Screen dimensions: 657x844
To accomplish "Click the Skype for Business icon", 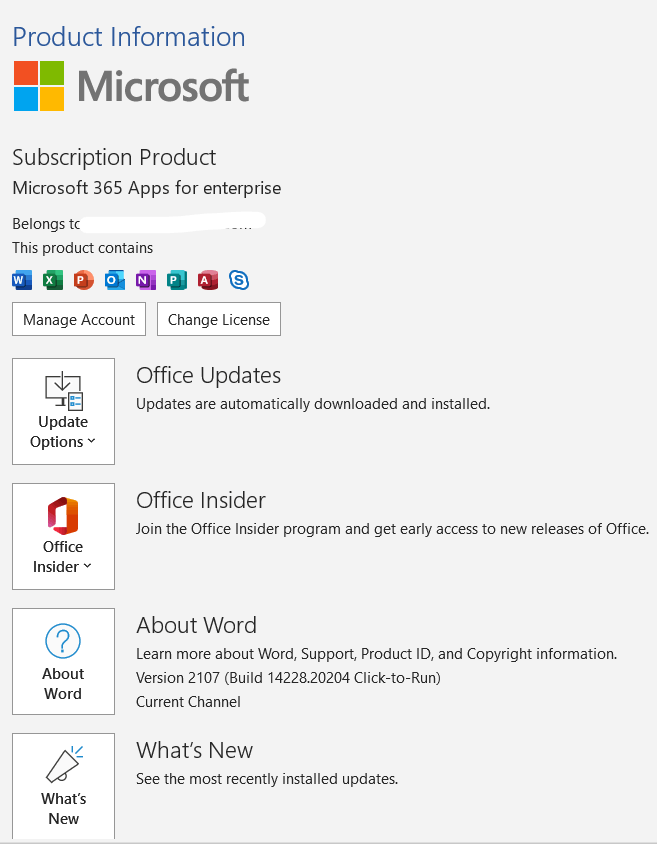I will click(239, 280).
